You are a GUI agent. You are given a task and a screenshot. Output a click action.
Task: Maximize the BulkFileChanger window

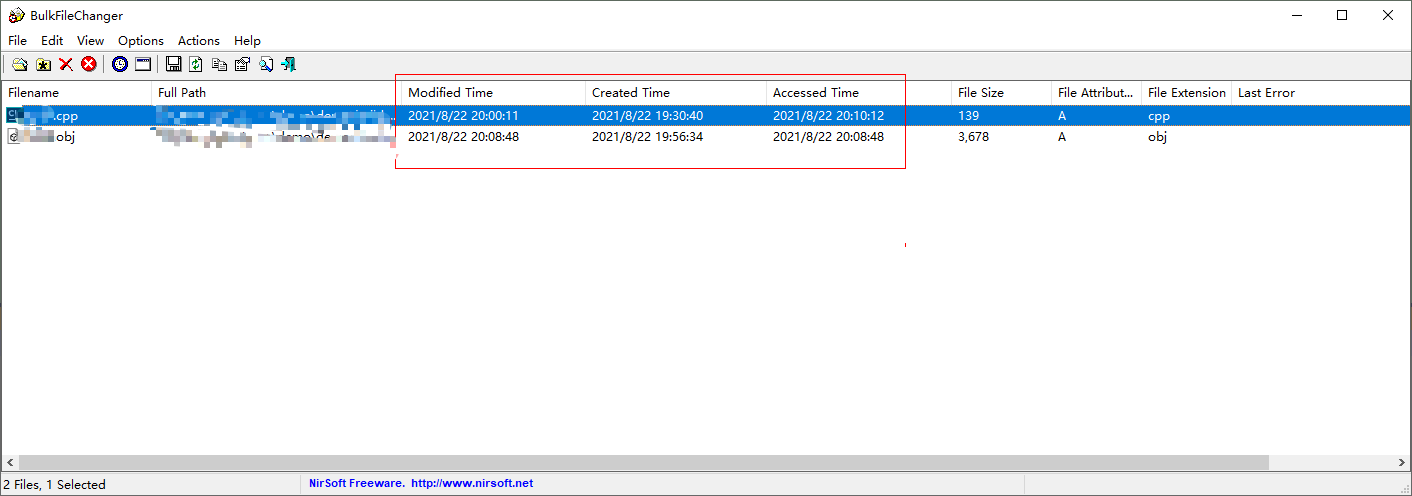(x=1342, y=15)
